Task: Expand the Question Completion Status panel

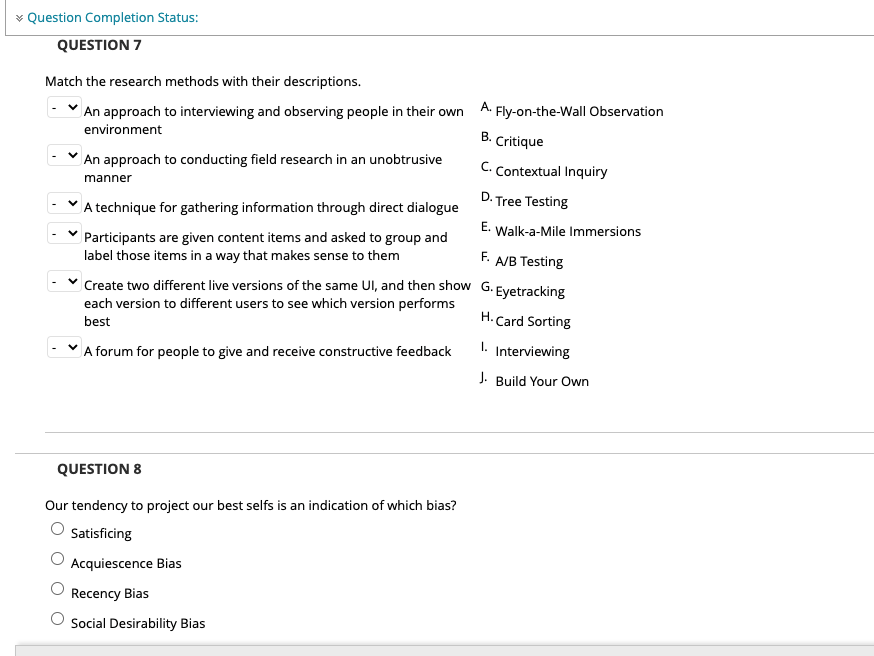Action: pos(18,17)
